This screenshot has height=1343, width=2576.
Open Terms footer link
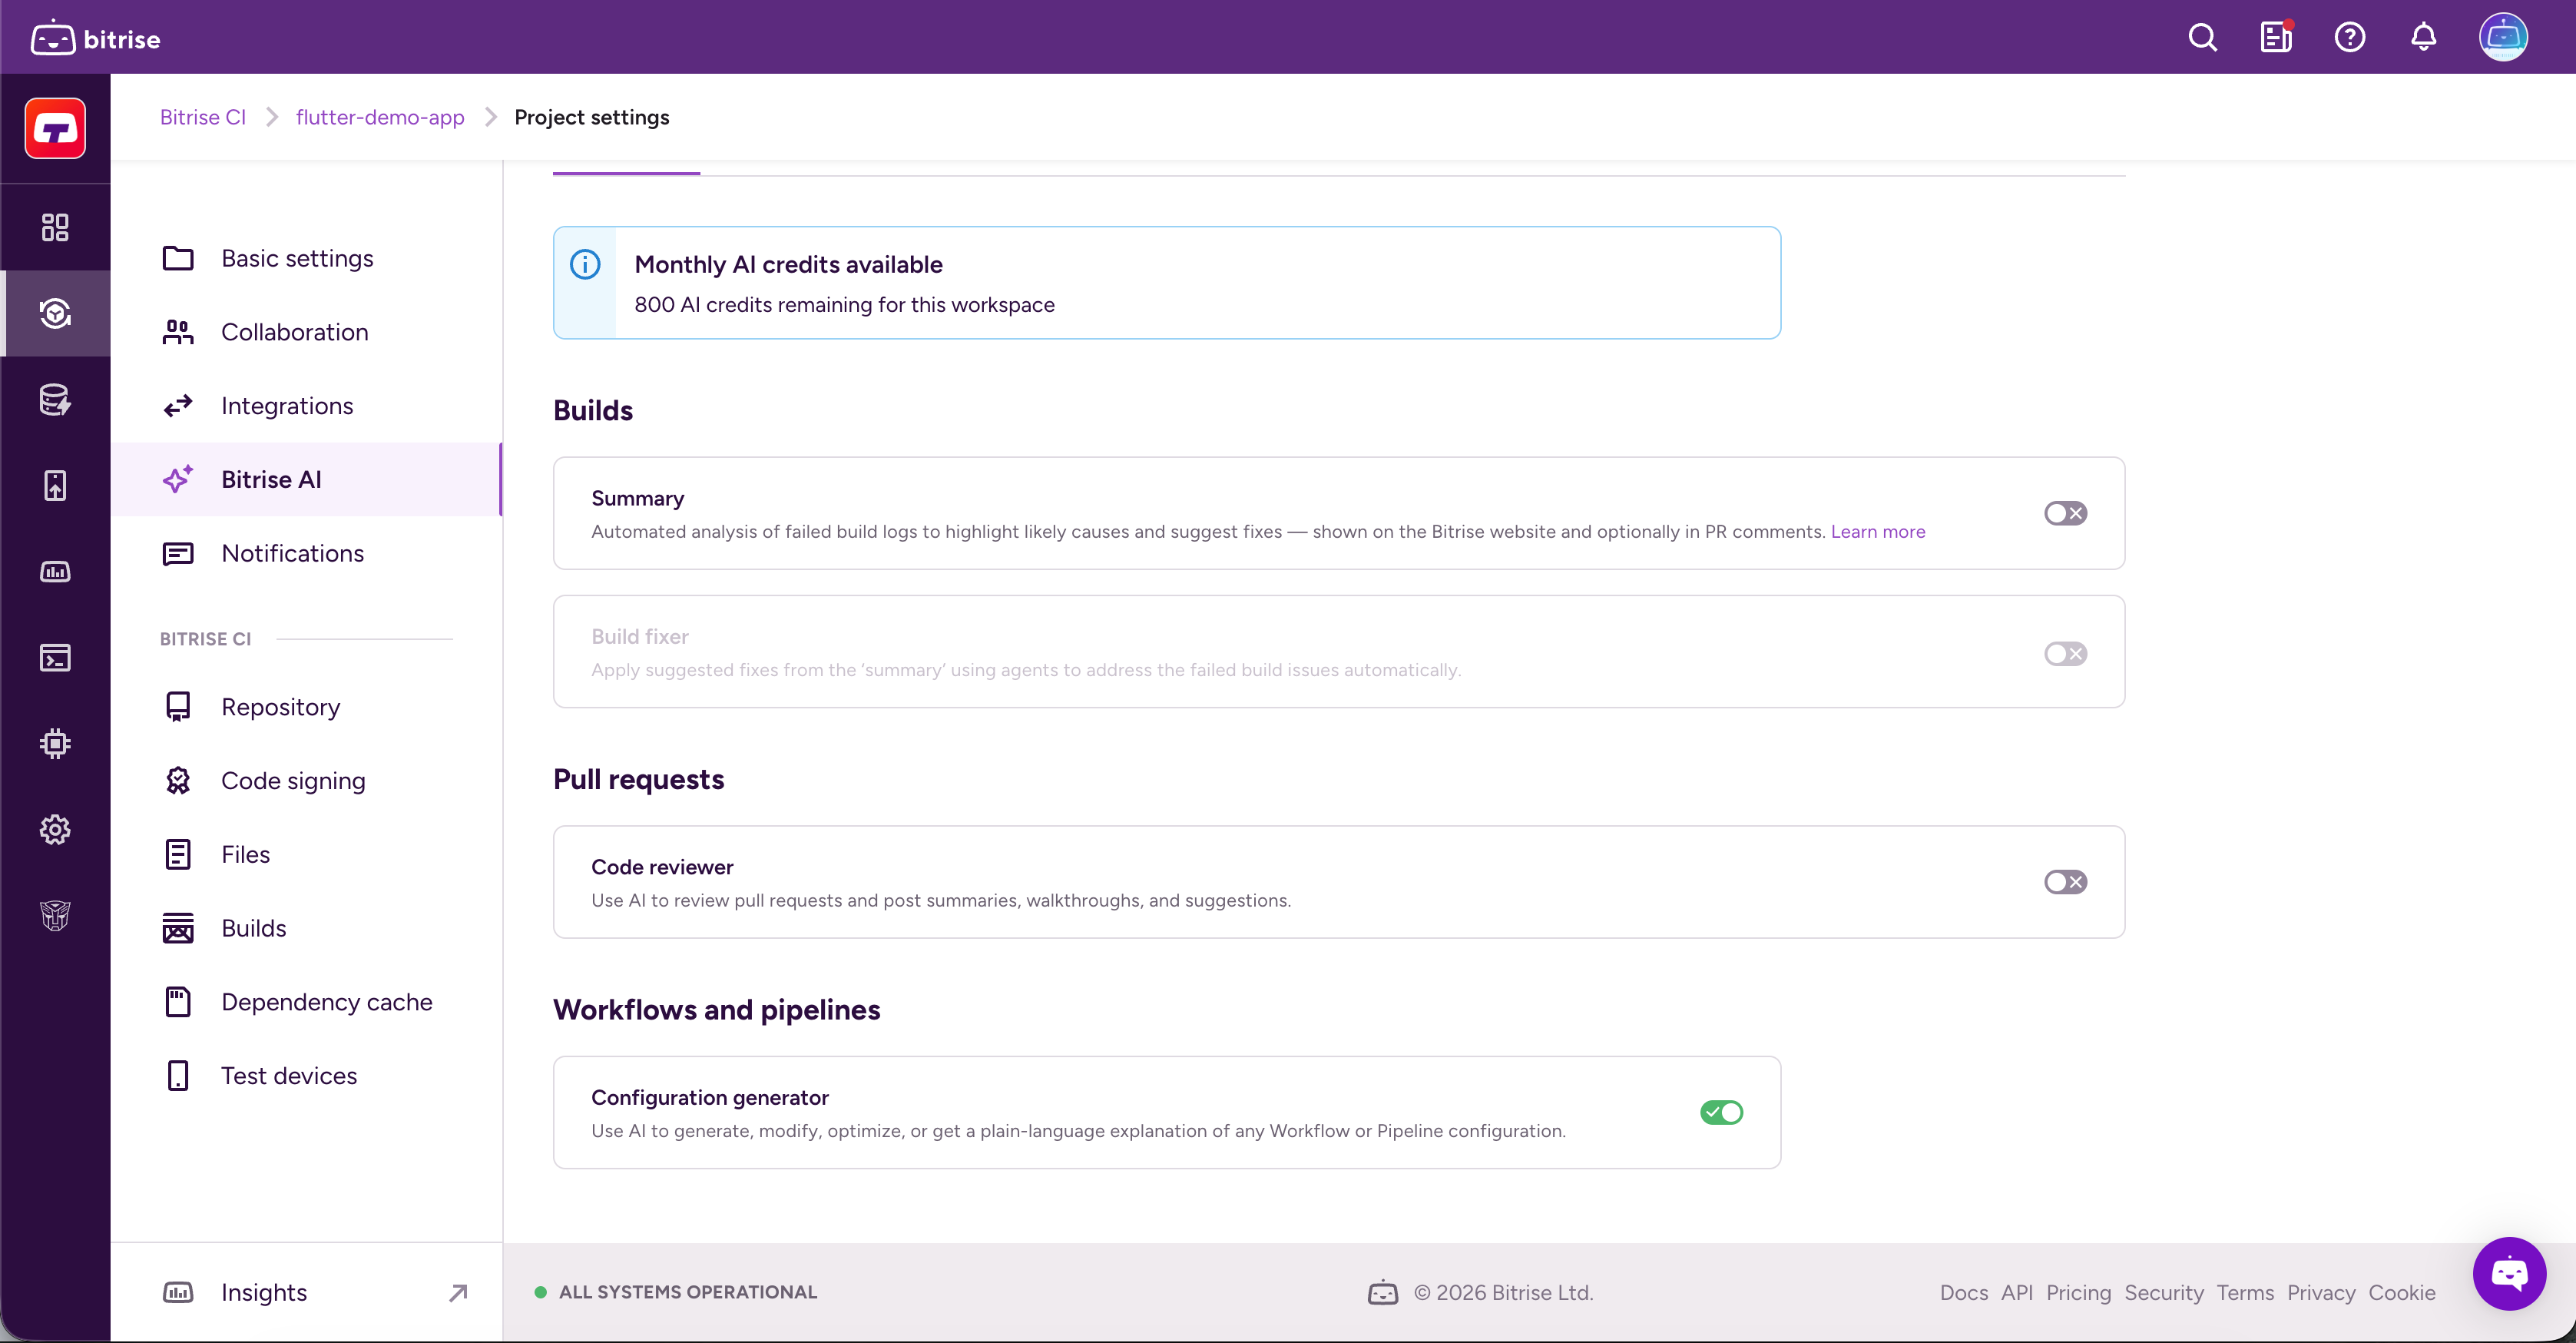point(2244,1292)
